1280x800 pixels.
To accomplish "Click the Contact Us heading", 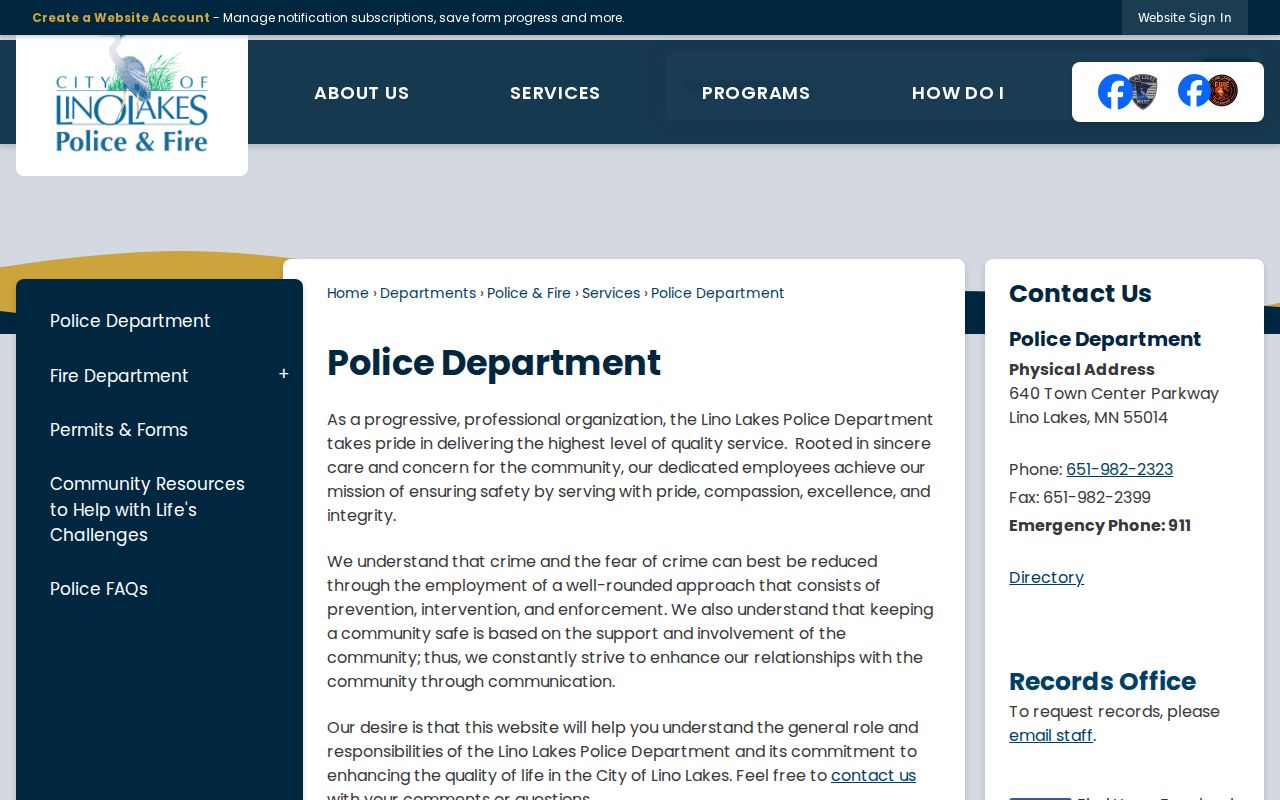I will pyautogui.click(x=1080, y=293).
